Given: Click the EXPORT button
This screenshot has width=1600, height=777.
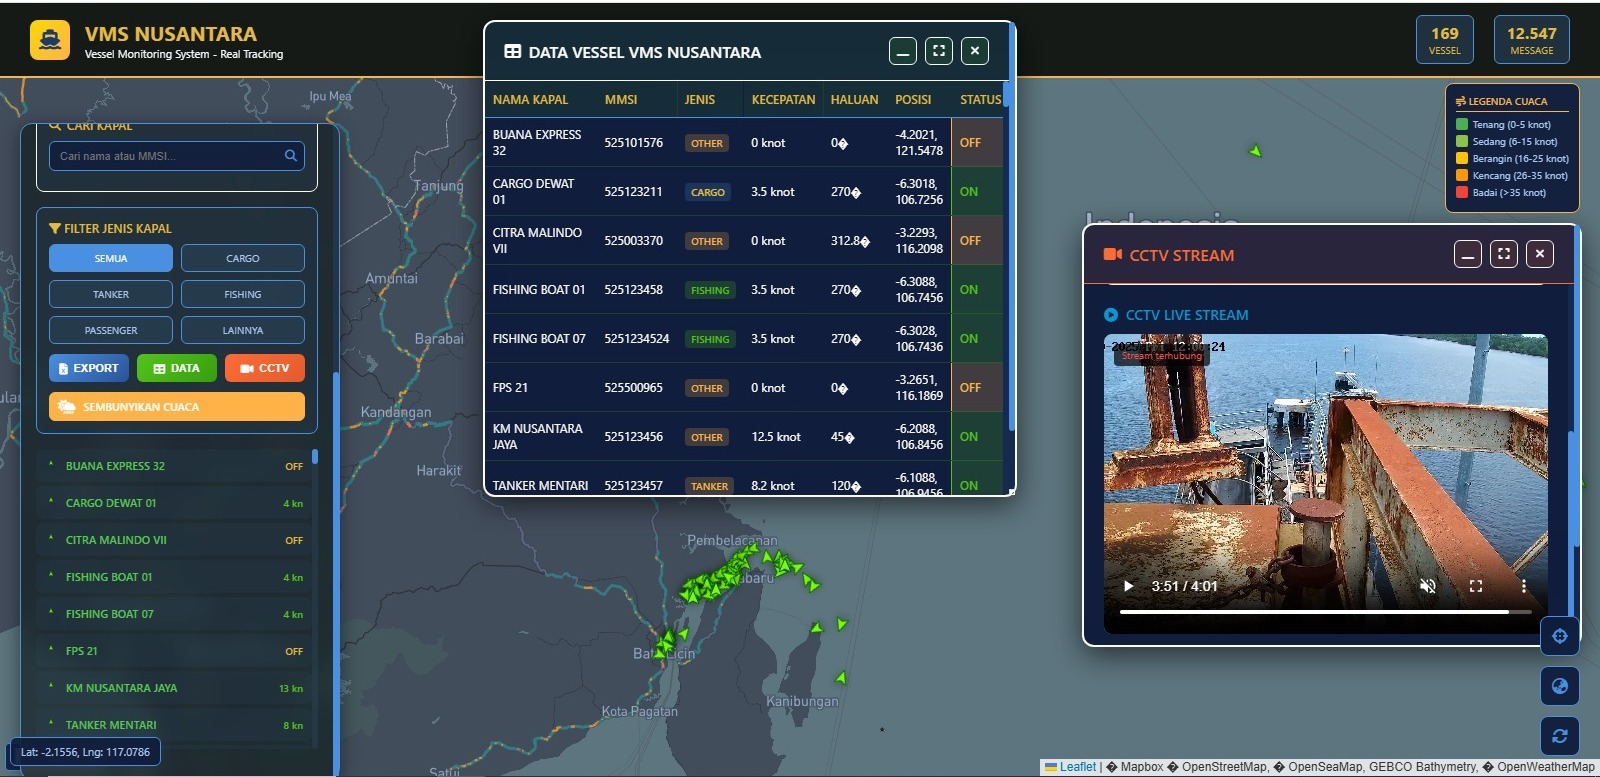Looking at the screenshot, I should point(89,368).
